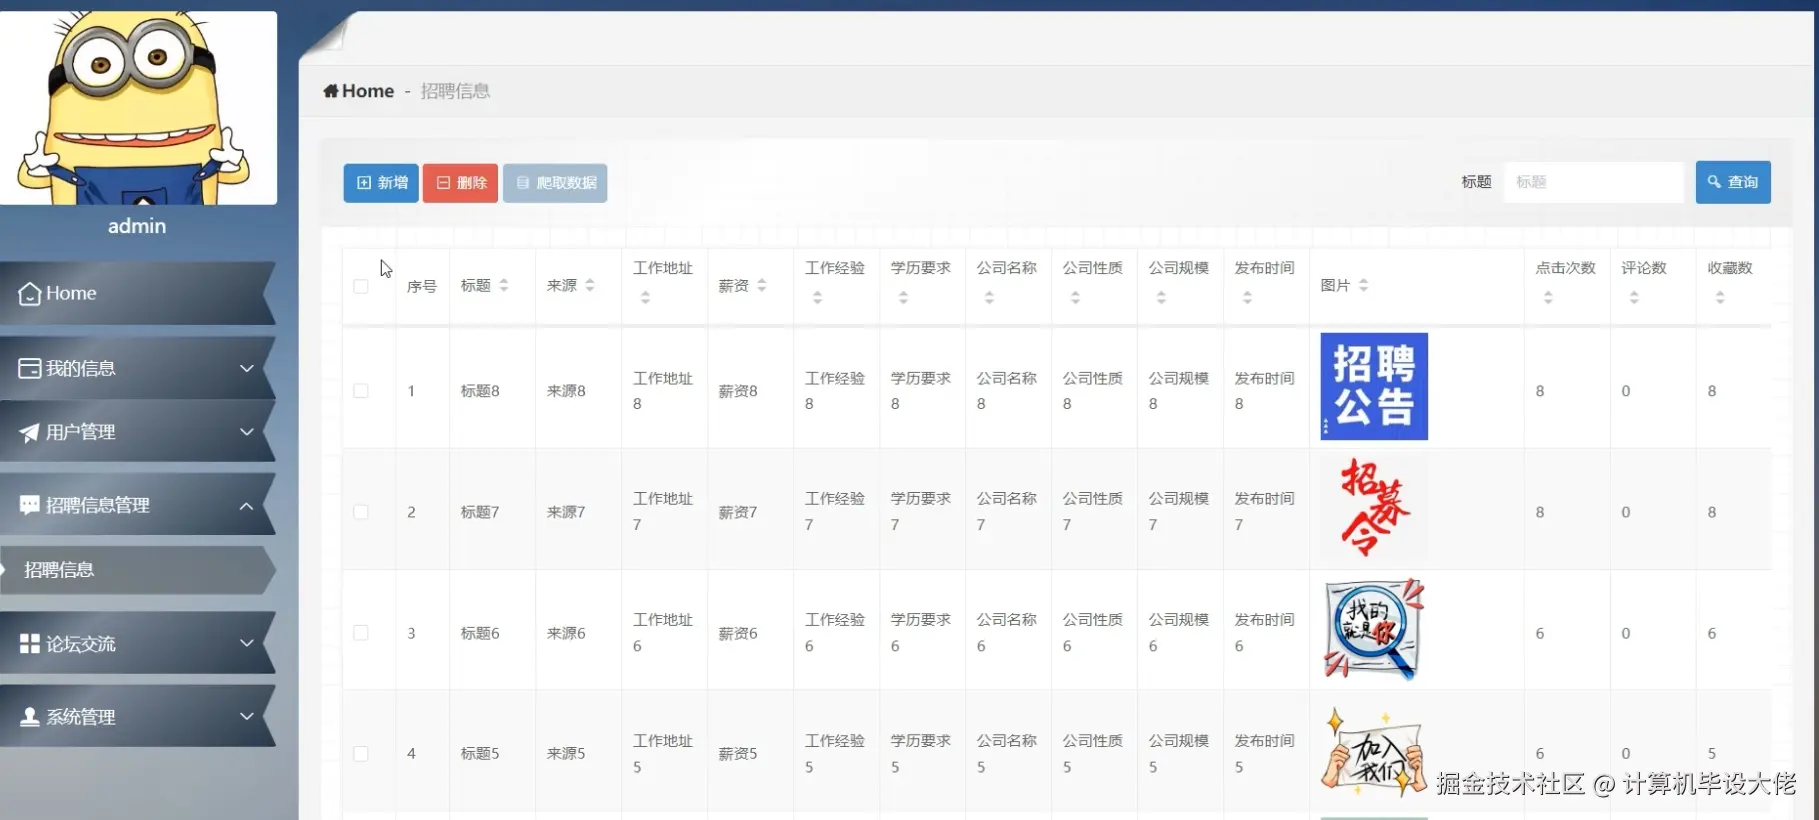Click the 爬取数据 button

click(555, 183)
